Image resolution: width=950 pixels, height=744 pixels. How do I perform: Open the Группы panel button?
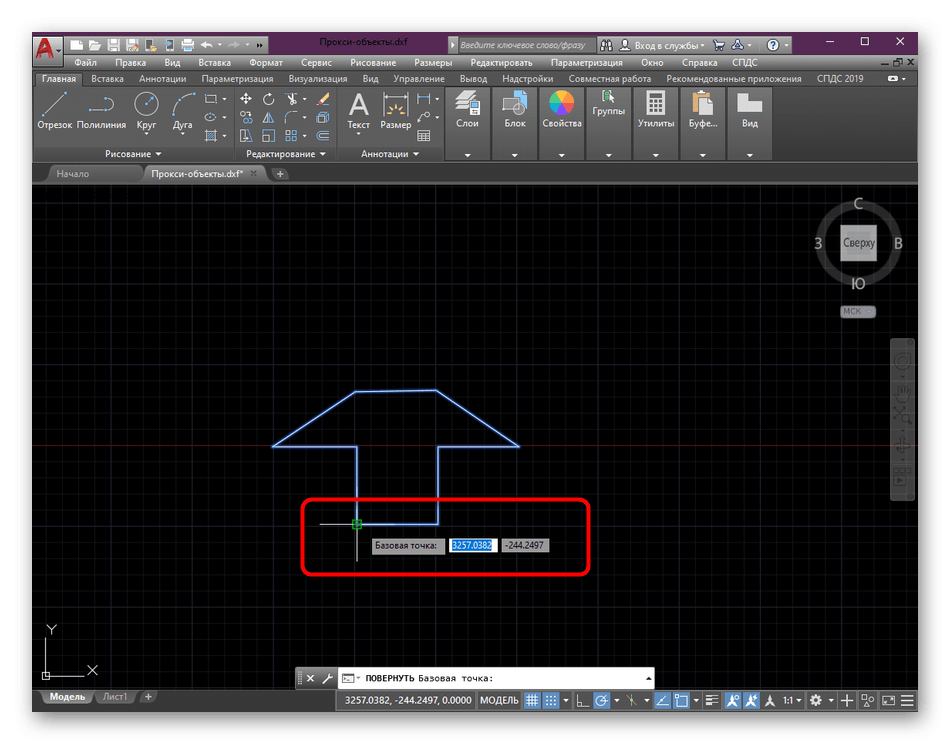608,104
